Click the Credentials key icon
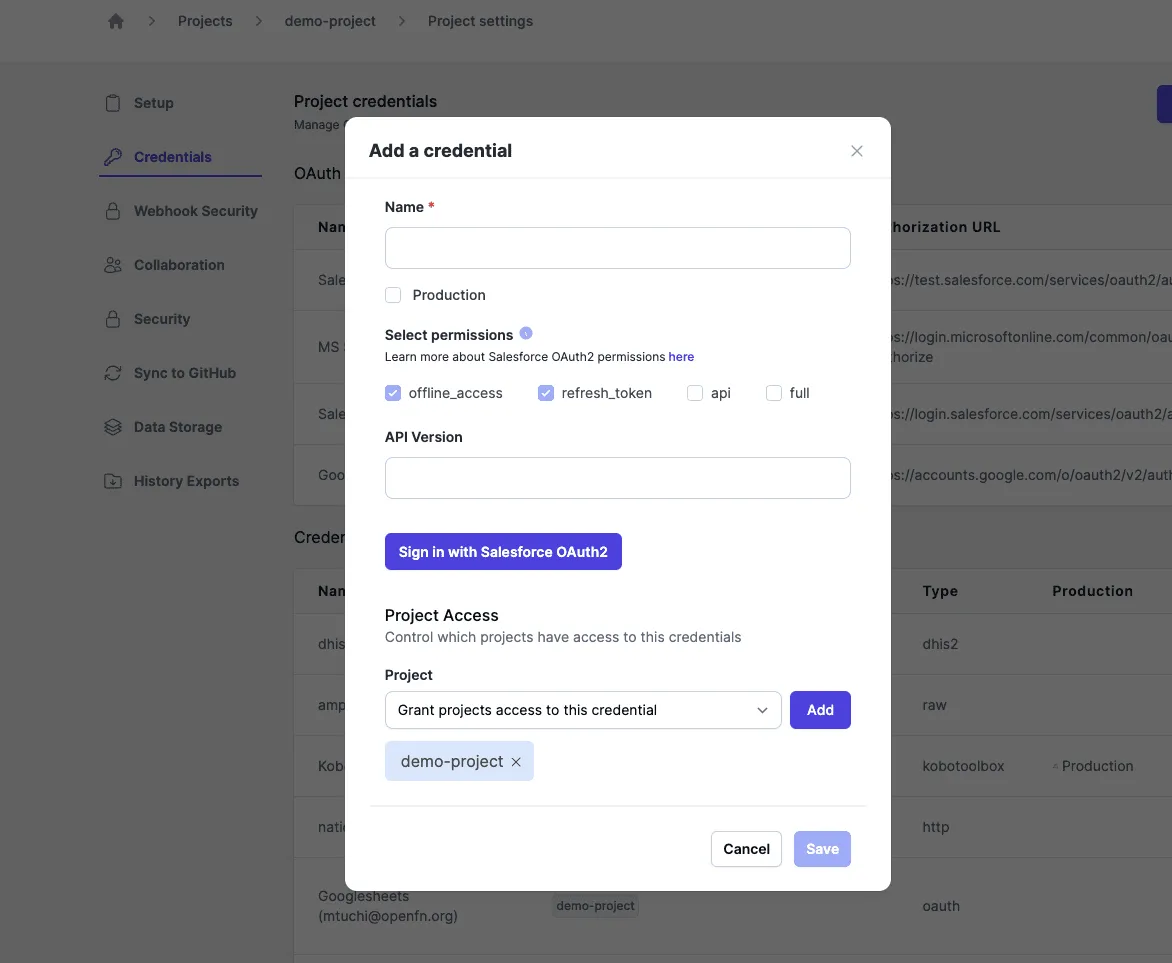Image resolution: width=1172 pixels, height=963 pixels. click(x=113, y=157)
